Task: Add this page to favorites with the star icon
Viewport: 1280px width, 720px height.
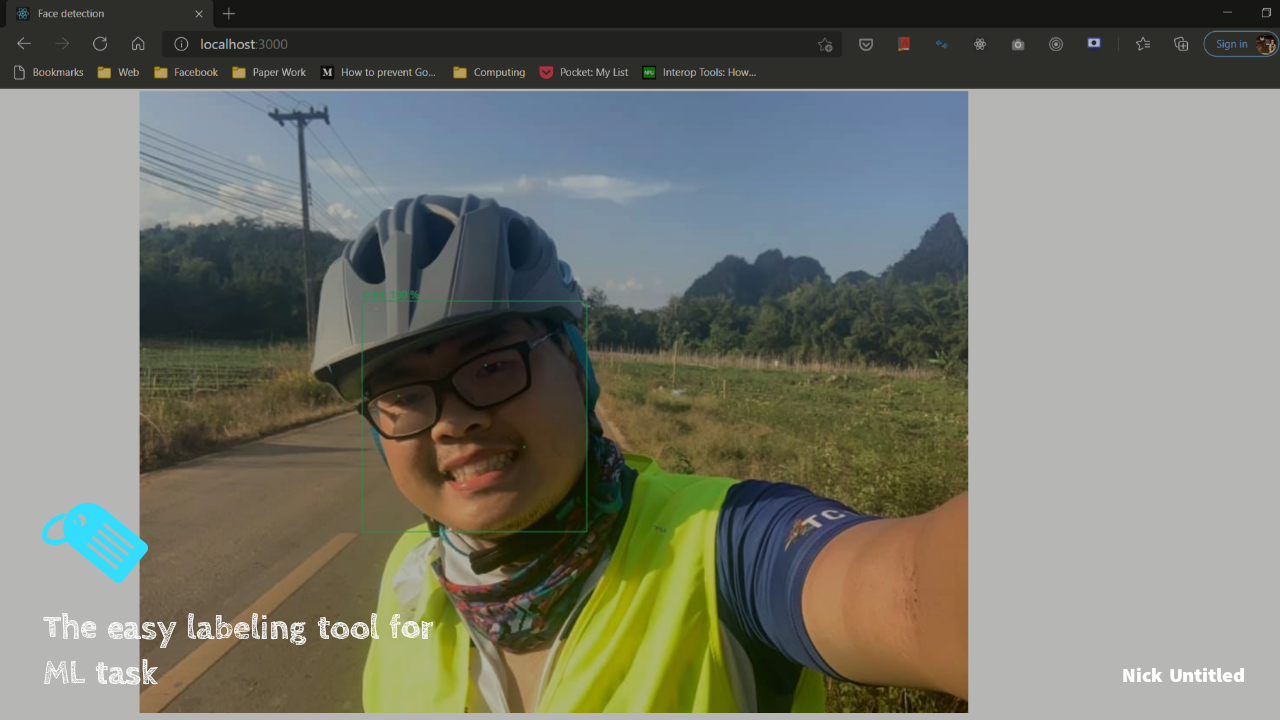Action: (x=825, y=44)
